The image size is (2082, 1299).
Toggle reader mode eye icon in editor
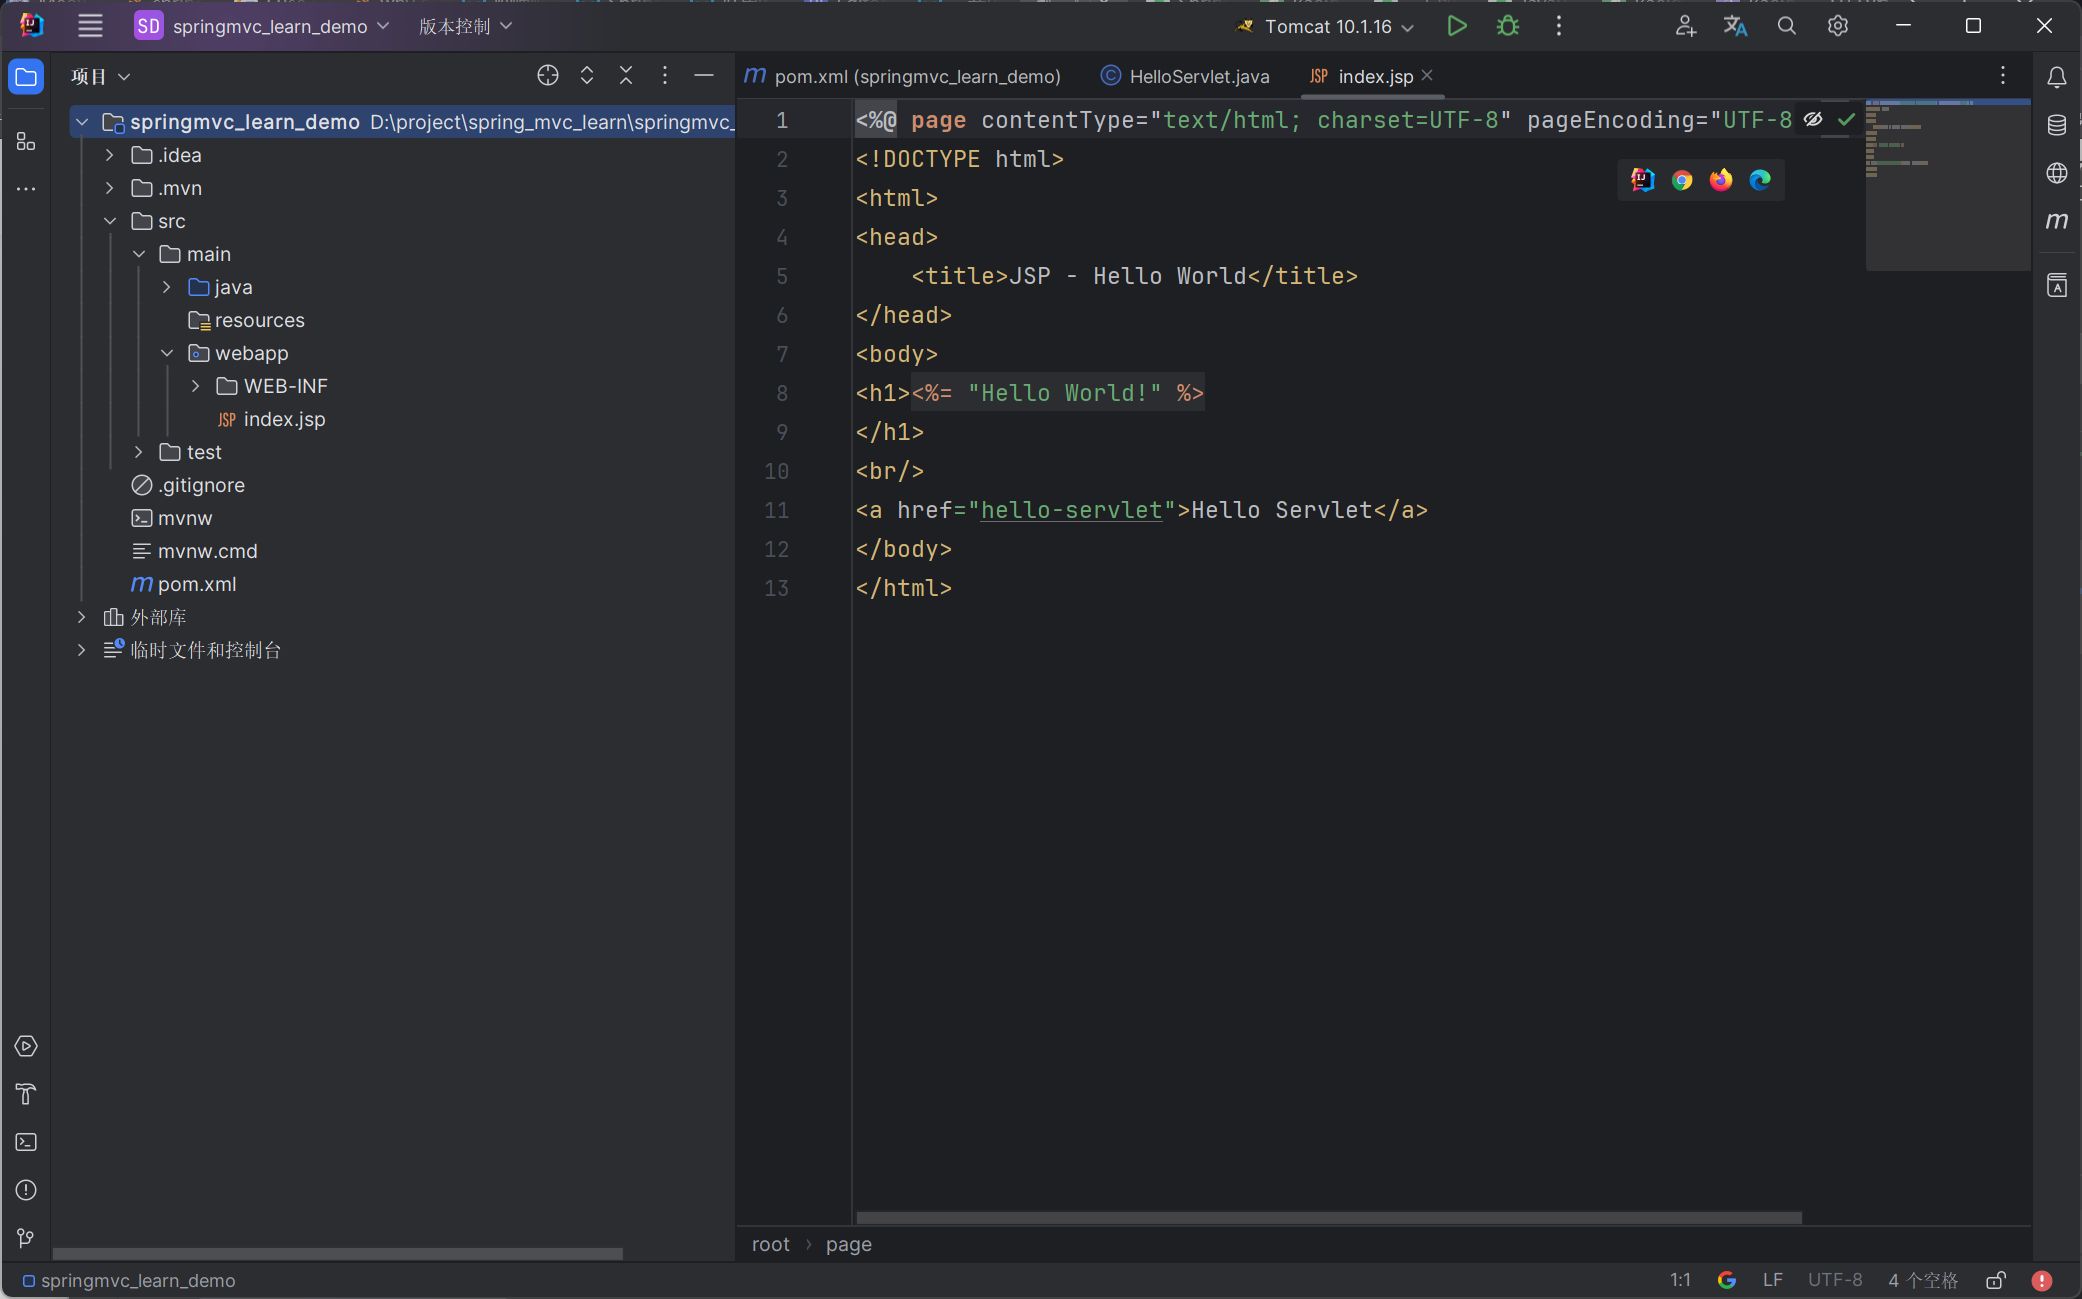[x=1813, y=120]
